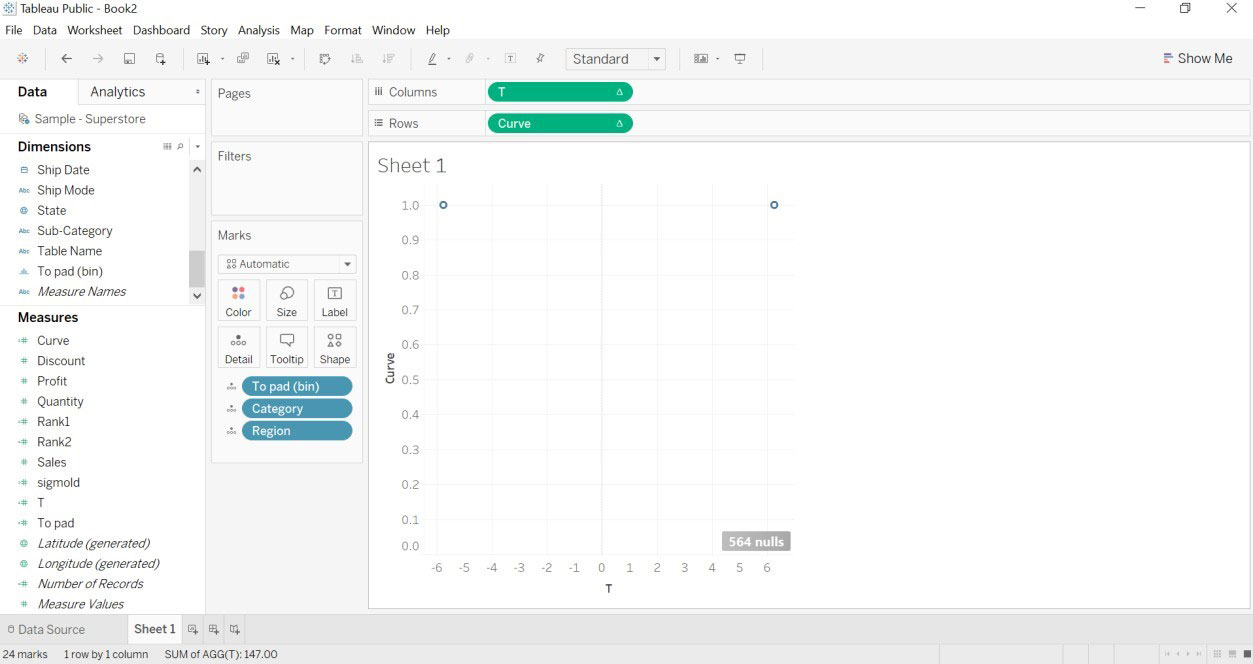Click the Tableau start page logo icon
Screen dimensions: 1253x664
(x=22, y=59)
